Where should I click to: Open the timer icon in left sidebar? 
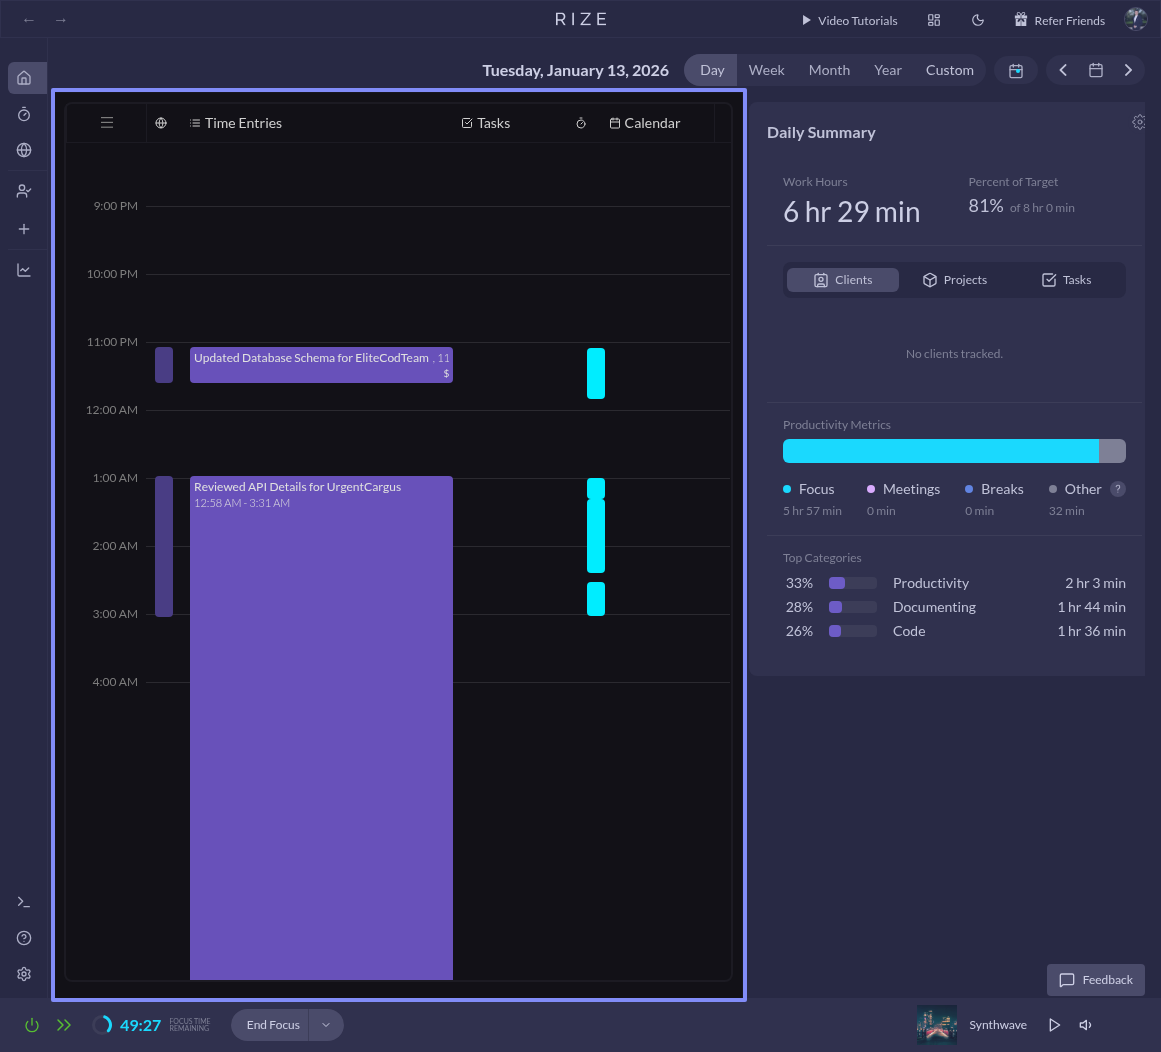pos(24,115)
